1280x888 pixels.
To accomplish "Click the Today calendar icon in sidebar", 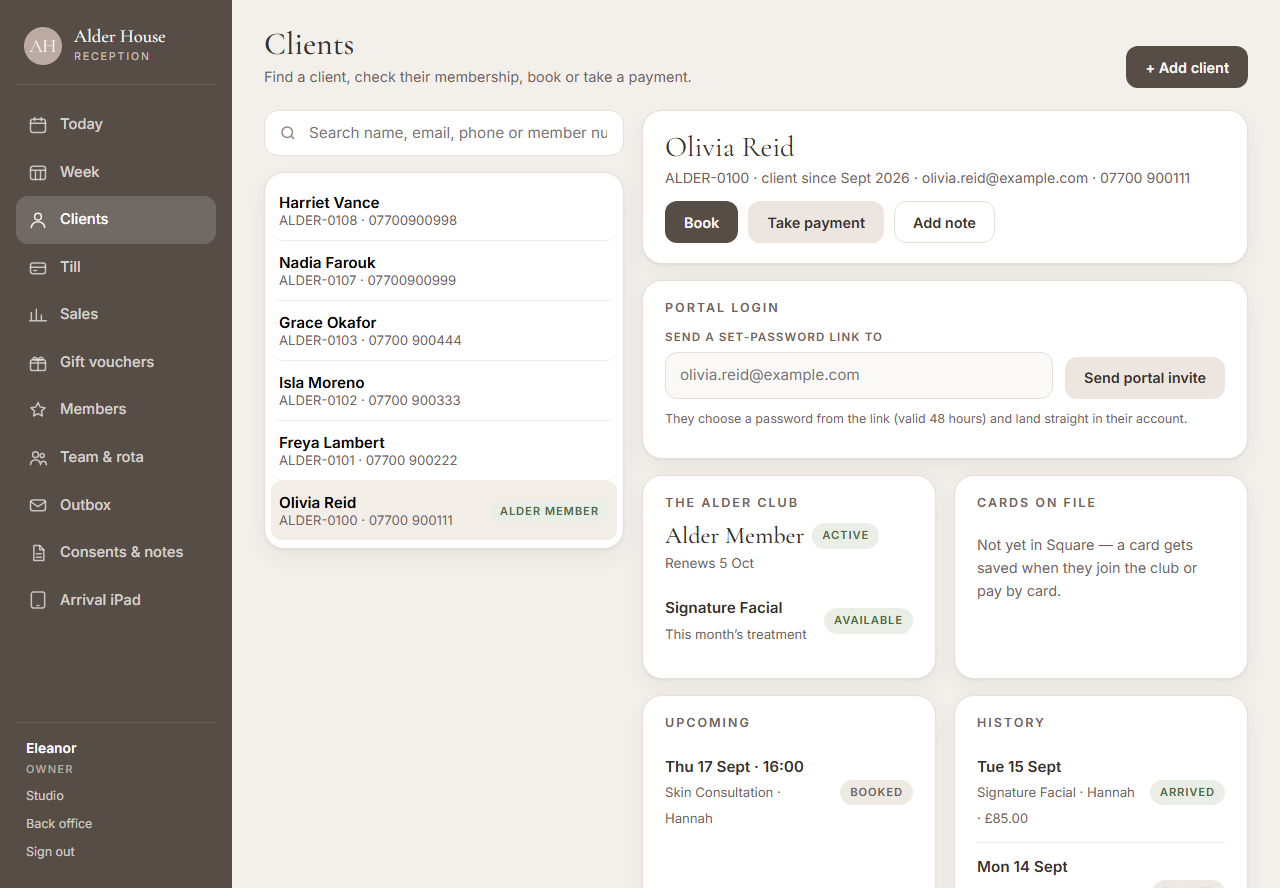I will (38, 125).
